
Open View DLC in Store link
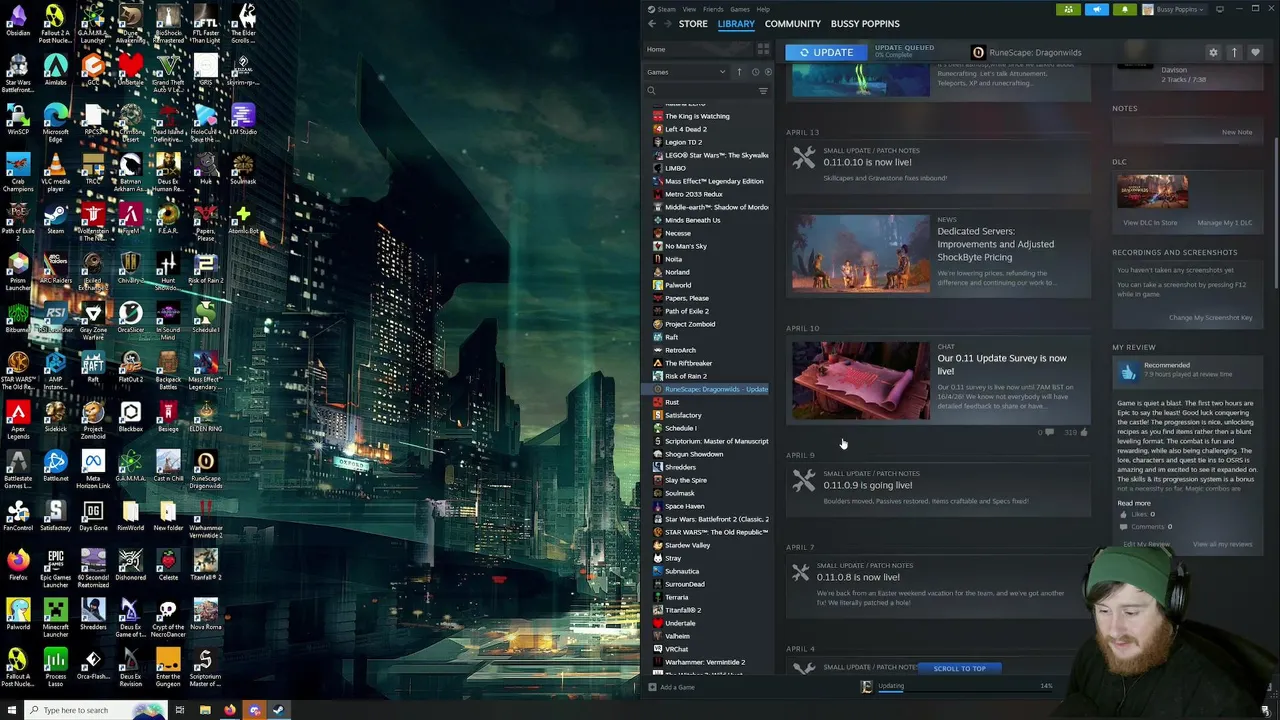click(1150, 223)
